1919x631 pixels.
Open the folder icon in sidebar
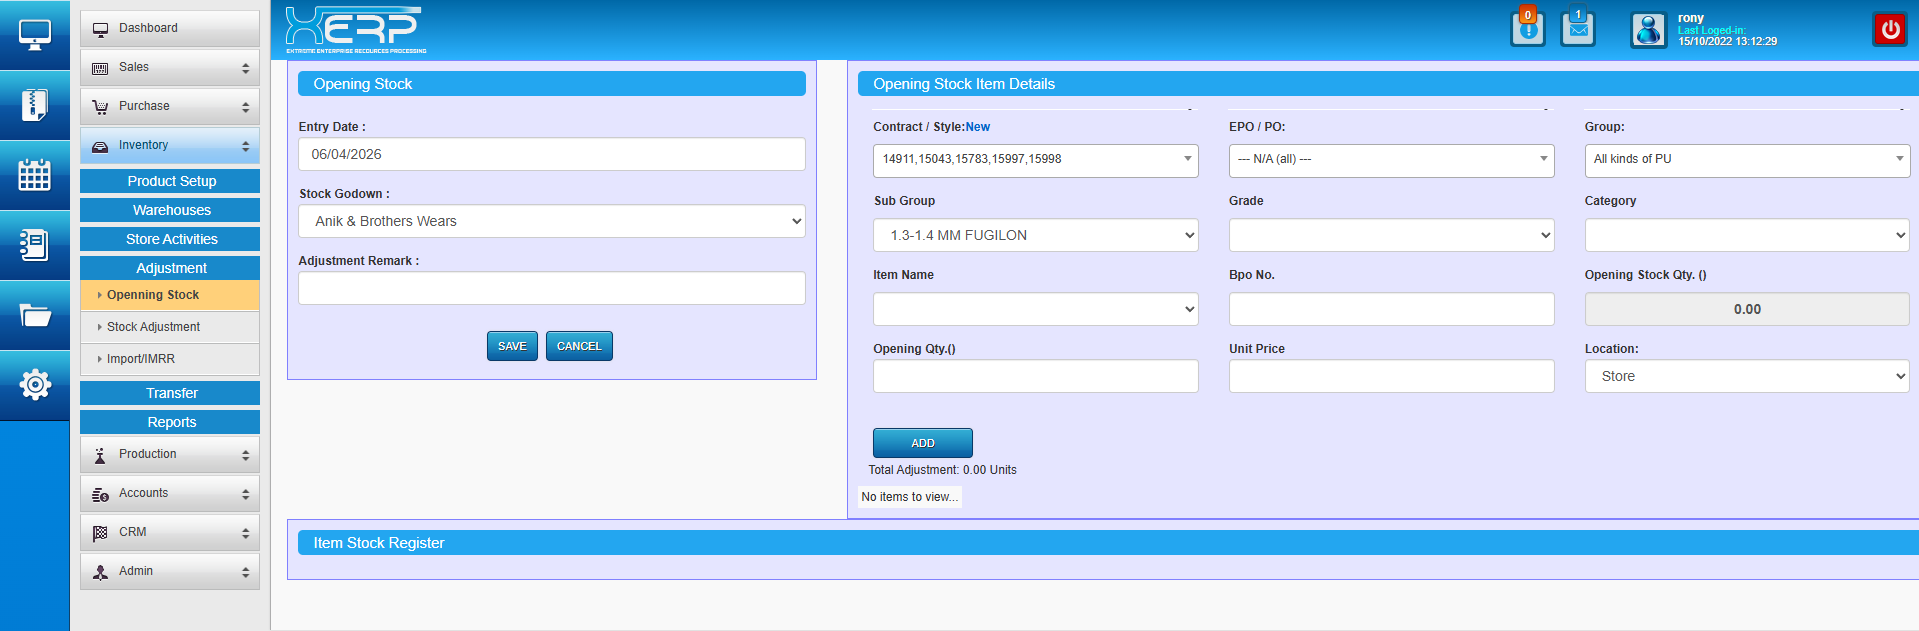pos(34,316)
